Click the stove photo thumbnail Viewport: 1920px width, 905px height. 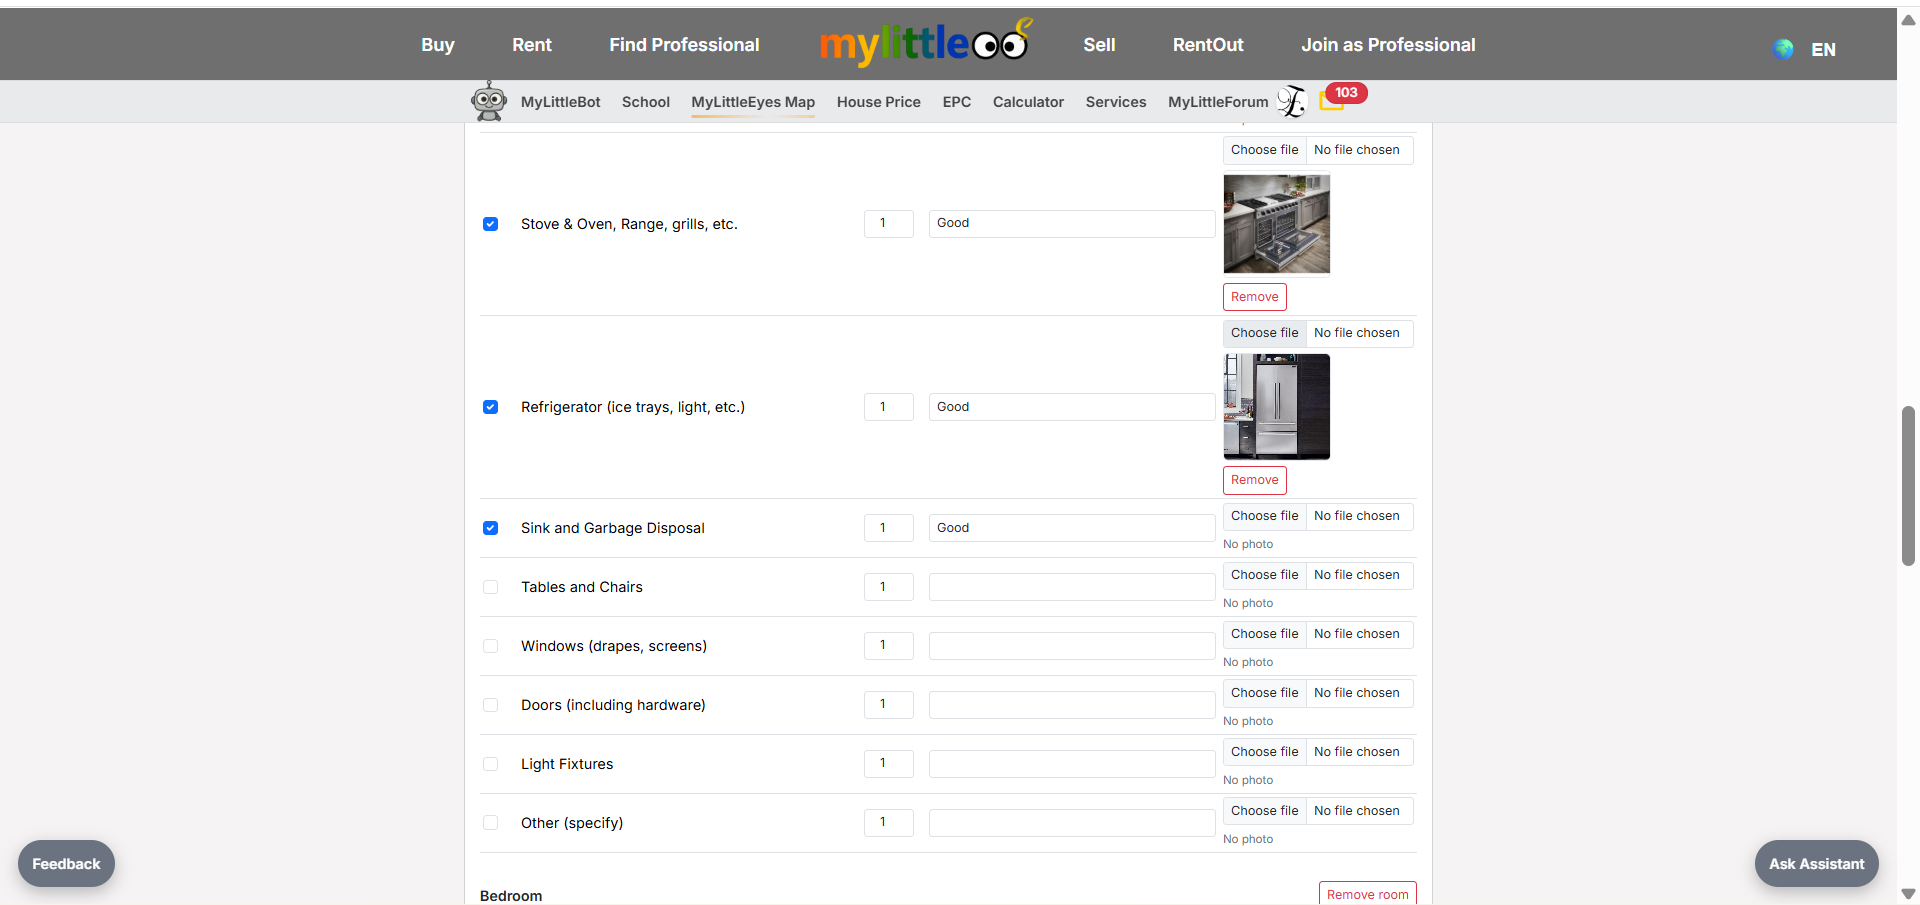point(1276,224)
